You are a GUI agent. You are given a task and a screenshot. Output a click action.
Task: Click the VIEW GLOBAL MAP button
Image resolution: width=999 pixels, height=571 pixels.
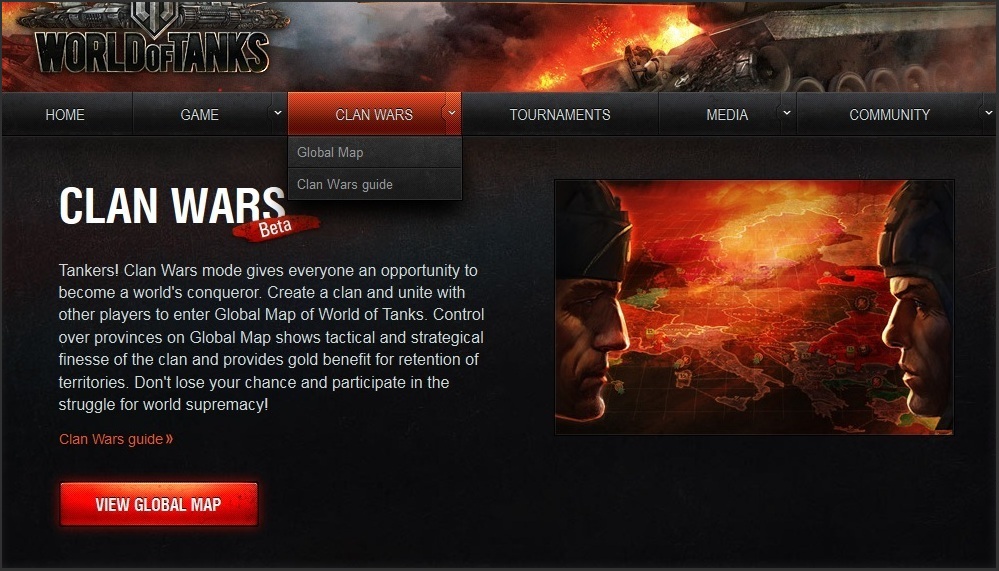point(159,504)
